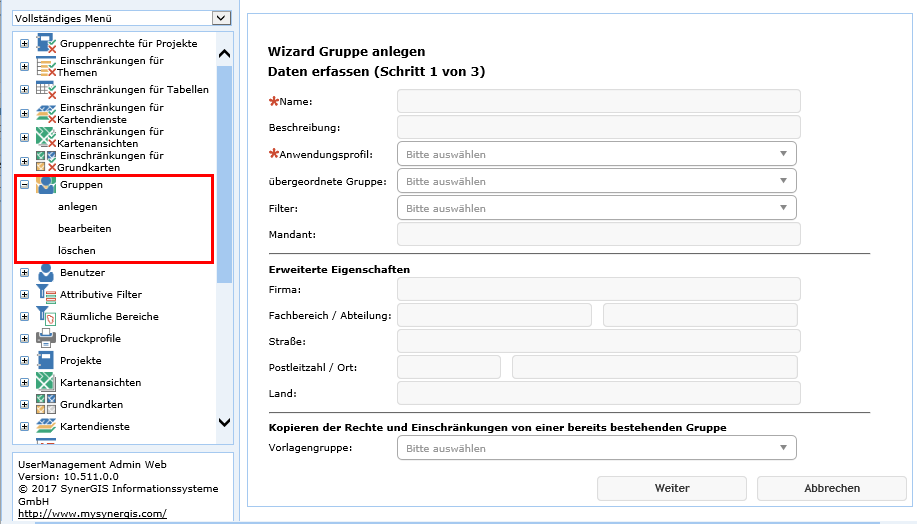Image resolution: width=917 pixels, height=524 pixels.
Task: Open the Vollständiges Menü dropdown
Action: click(221, 18)
